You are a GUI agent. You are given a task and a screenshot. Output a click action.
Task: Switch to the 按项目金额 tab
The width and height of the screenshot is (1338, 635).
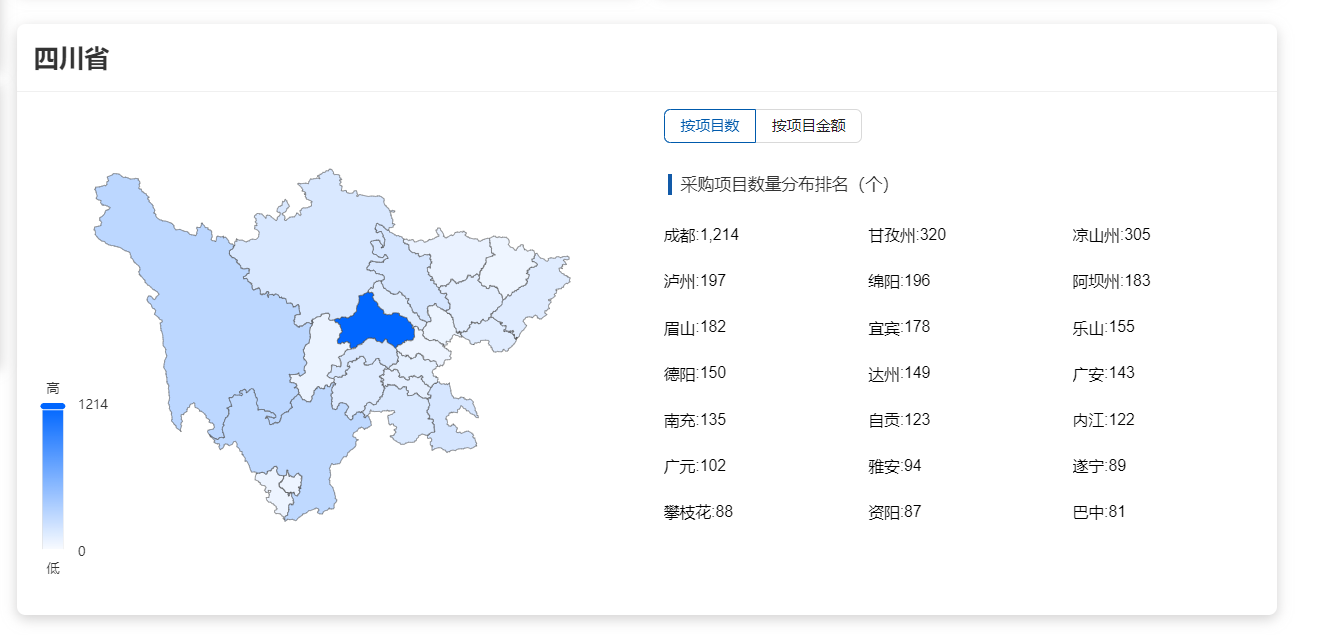click(x=808, y=126)
